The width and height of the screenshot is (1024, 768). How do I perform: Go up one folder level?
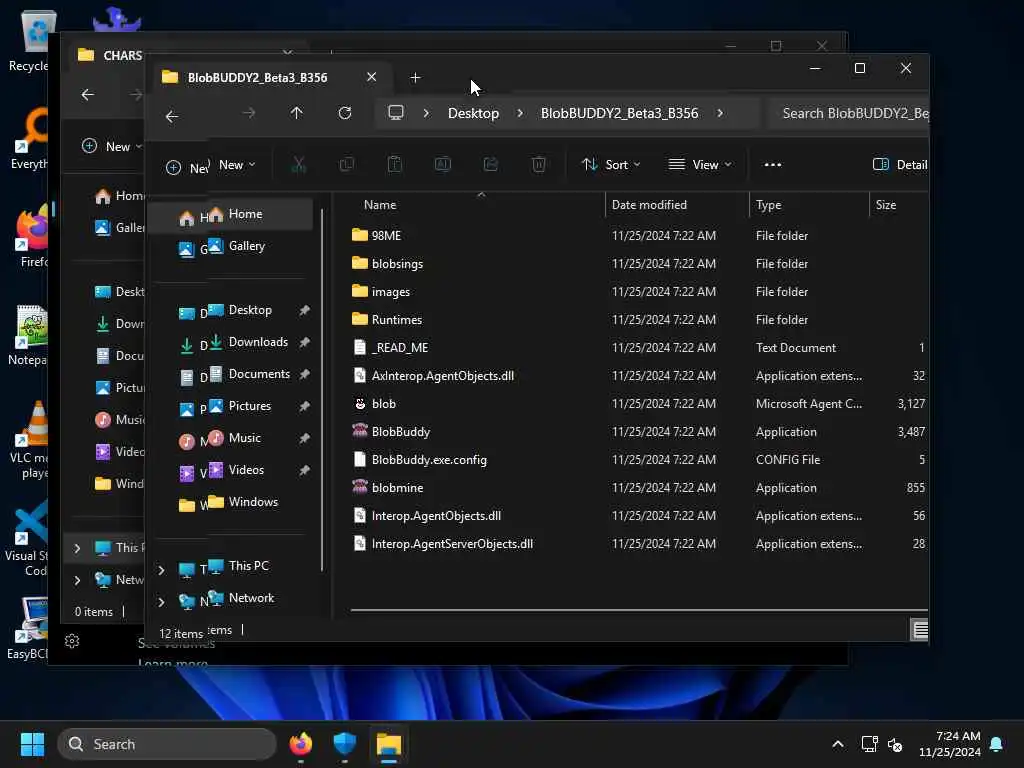(x=296, y=114)
